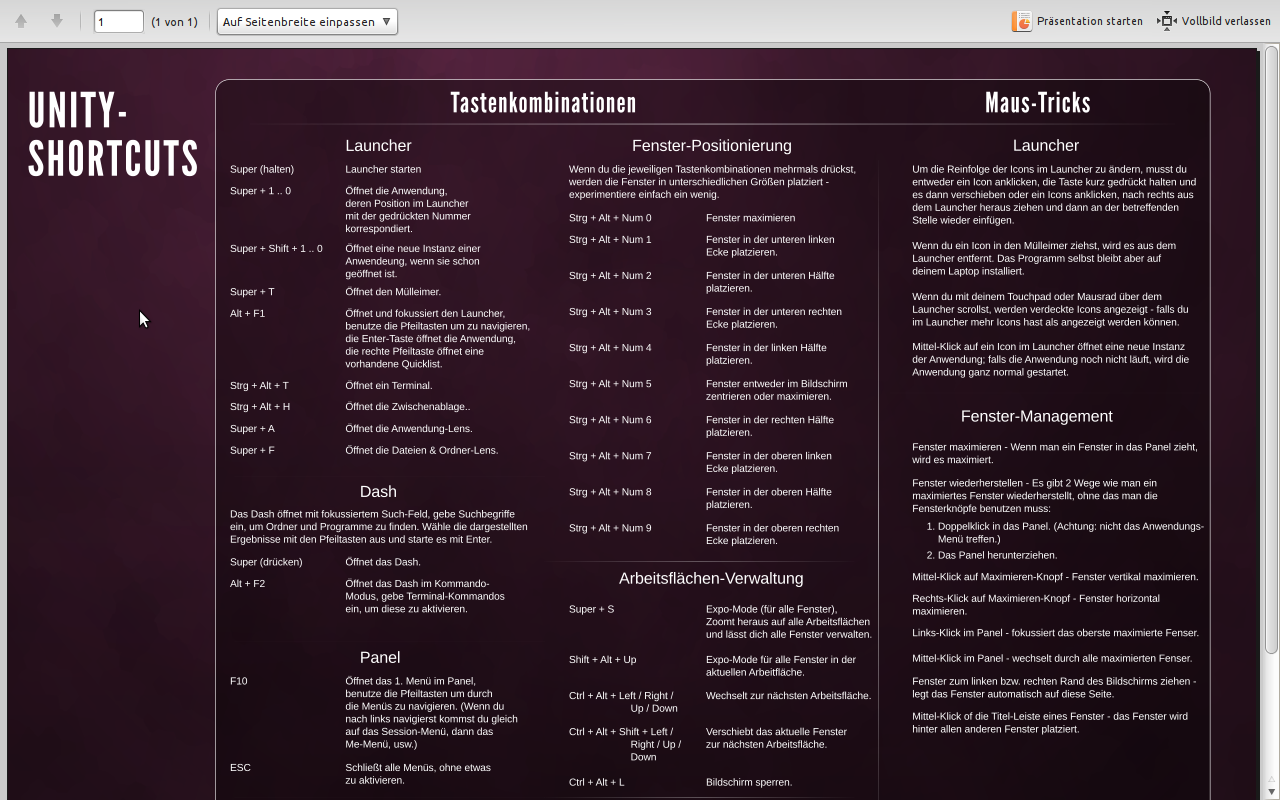Click 'Strg + Alt + Num 8' shortcut
1280x800 pixels.
point(610,491)
